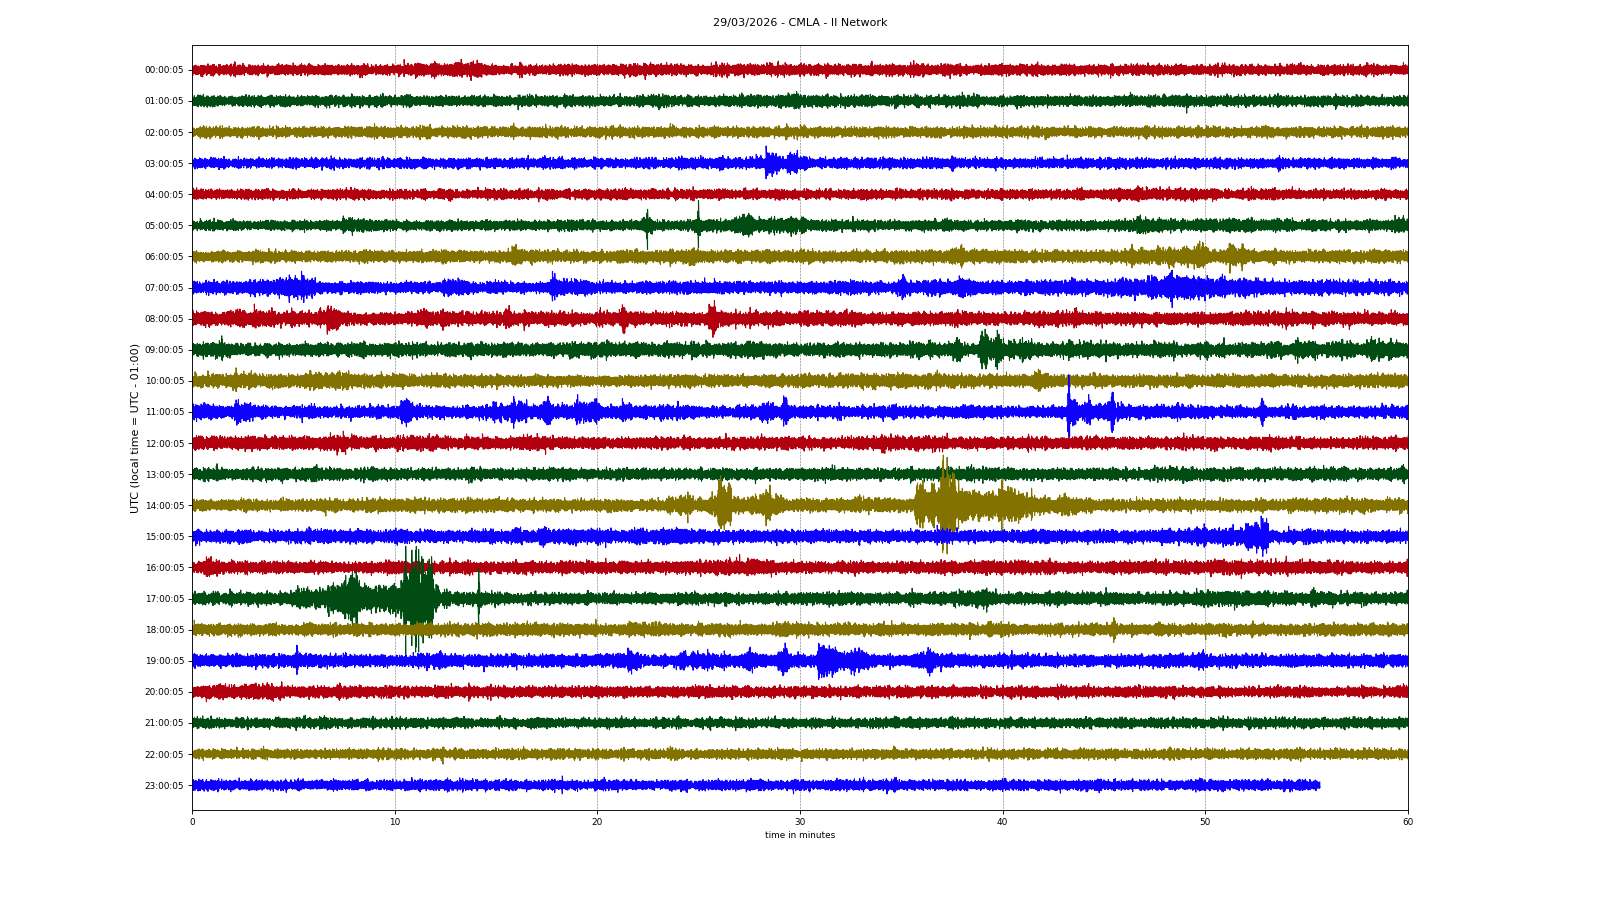1600x900 pixels.
Task: Click the '60' minute tick label
Action: [x=1407, y=822]
